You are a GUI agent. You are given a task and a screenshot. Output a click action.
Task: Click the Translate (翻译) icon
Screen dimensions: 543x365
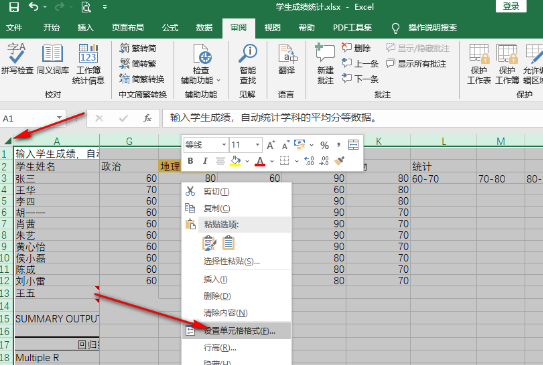[287, 59]
